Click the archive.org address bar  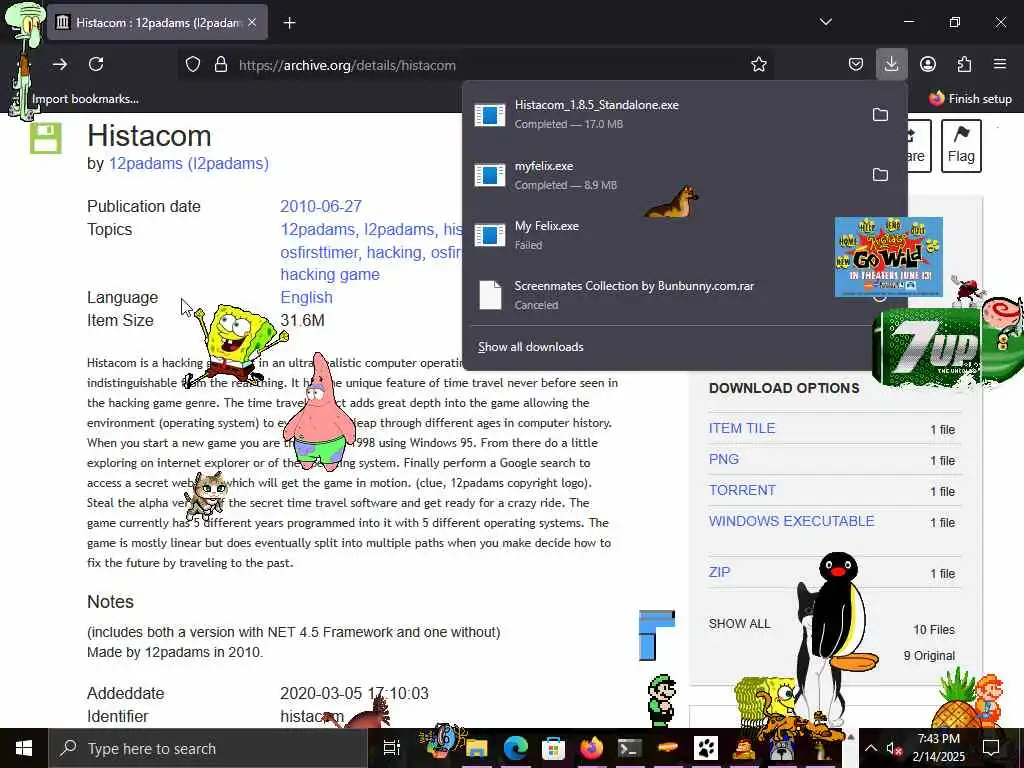475,65
